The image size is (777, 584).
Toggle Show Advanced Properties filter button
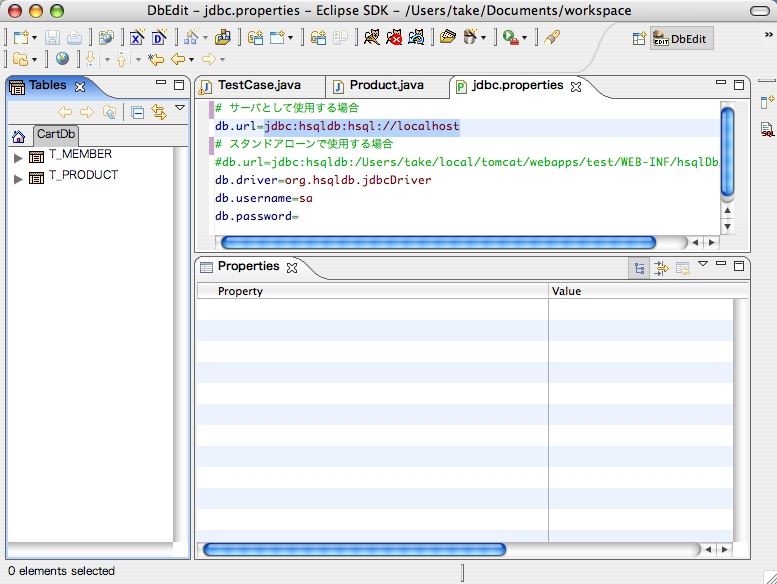click(661, 267)
